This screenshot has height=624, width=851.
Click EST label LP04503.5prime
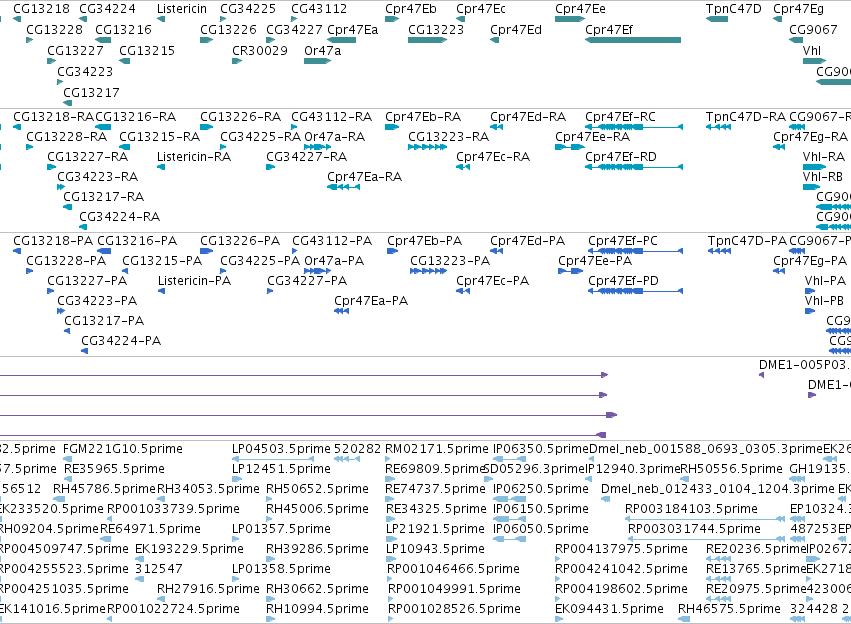click(x=281, y=449)
